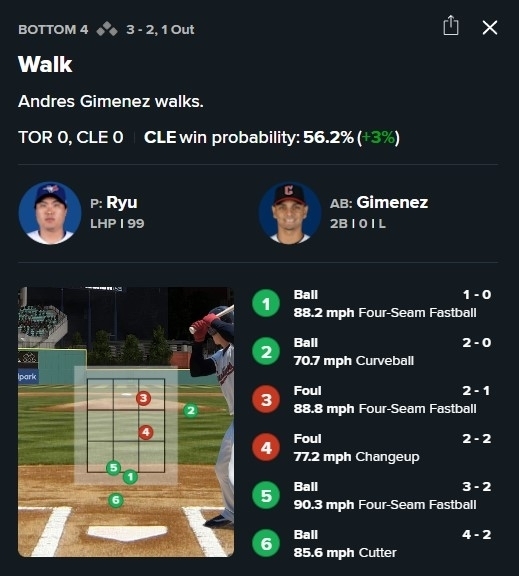Click pitch 3 marker in strike zone
This screenshot has width=519, height=576.
pos(143,398)
